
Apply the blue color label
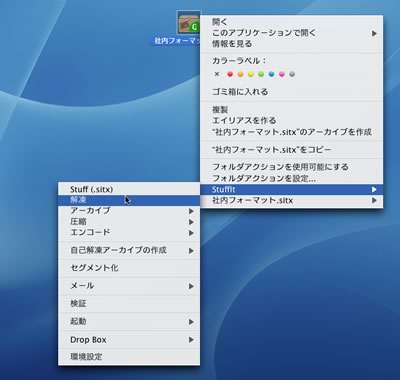coord(271,74)
